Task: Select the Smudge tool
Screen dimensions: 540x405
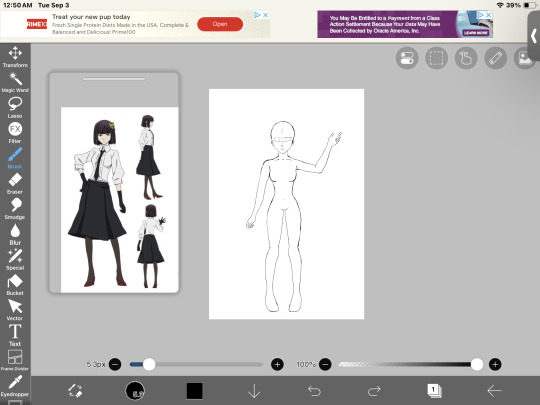Action: (x=15, y=209)
